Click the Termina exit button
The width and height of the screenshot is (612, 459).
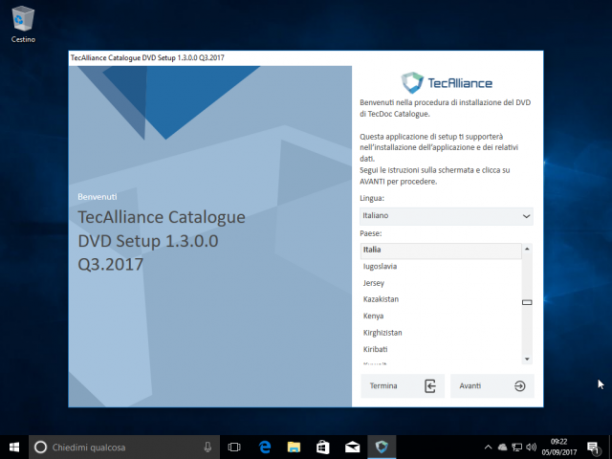pyautogui.click(x=402, y=386)
